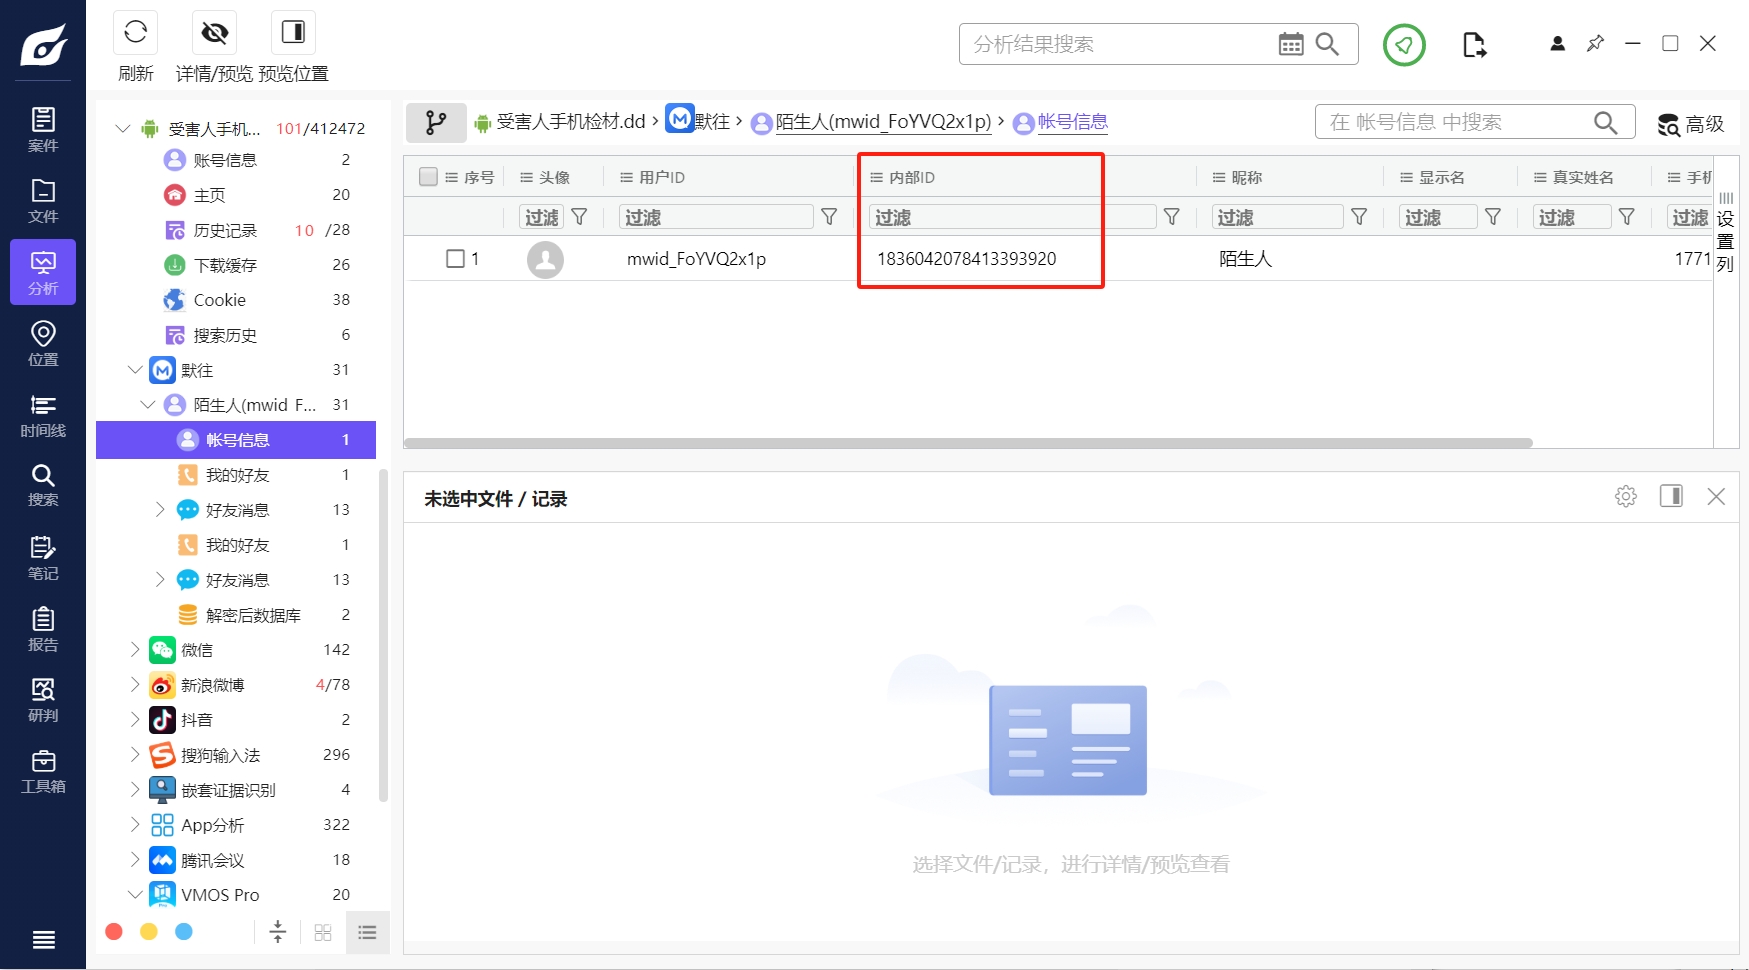
Task: Click the 真实姓名 column header
Action: point(1583,177)
